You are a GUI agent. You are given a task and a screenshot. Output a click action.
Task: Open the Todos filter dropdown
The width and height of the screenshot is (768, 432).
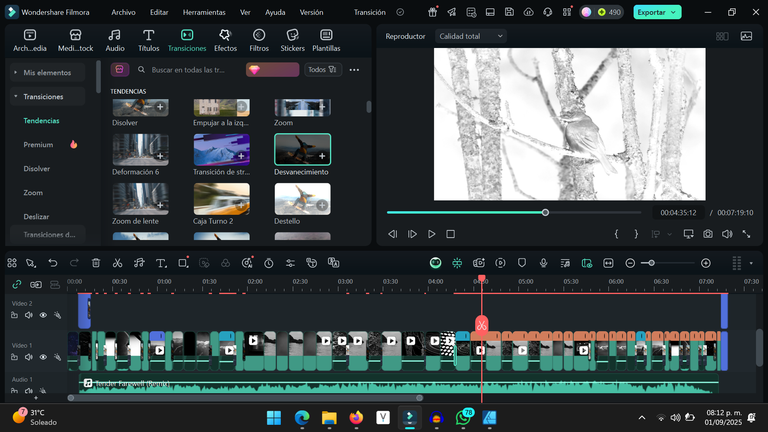322,70
